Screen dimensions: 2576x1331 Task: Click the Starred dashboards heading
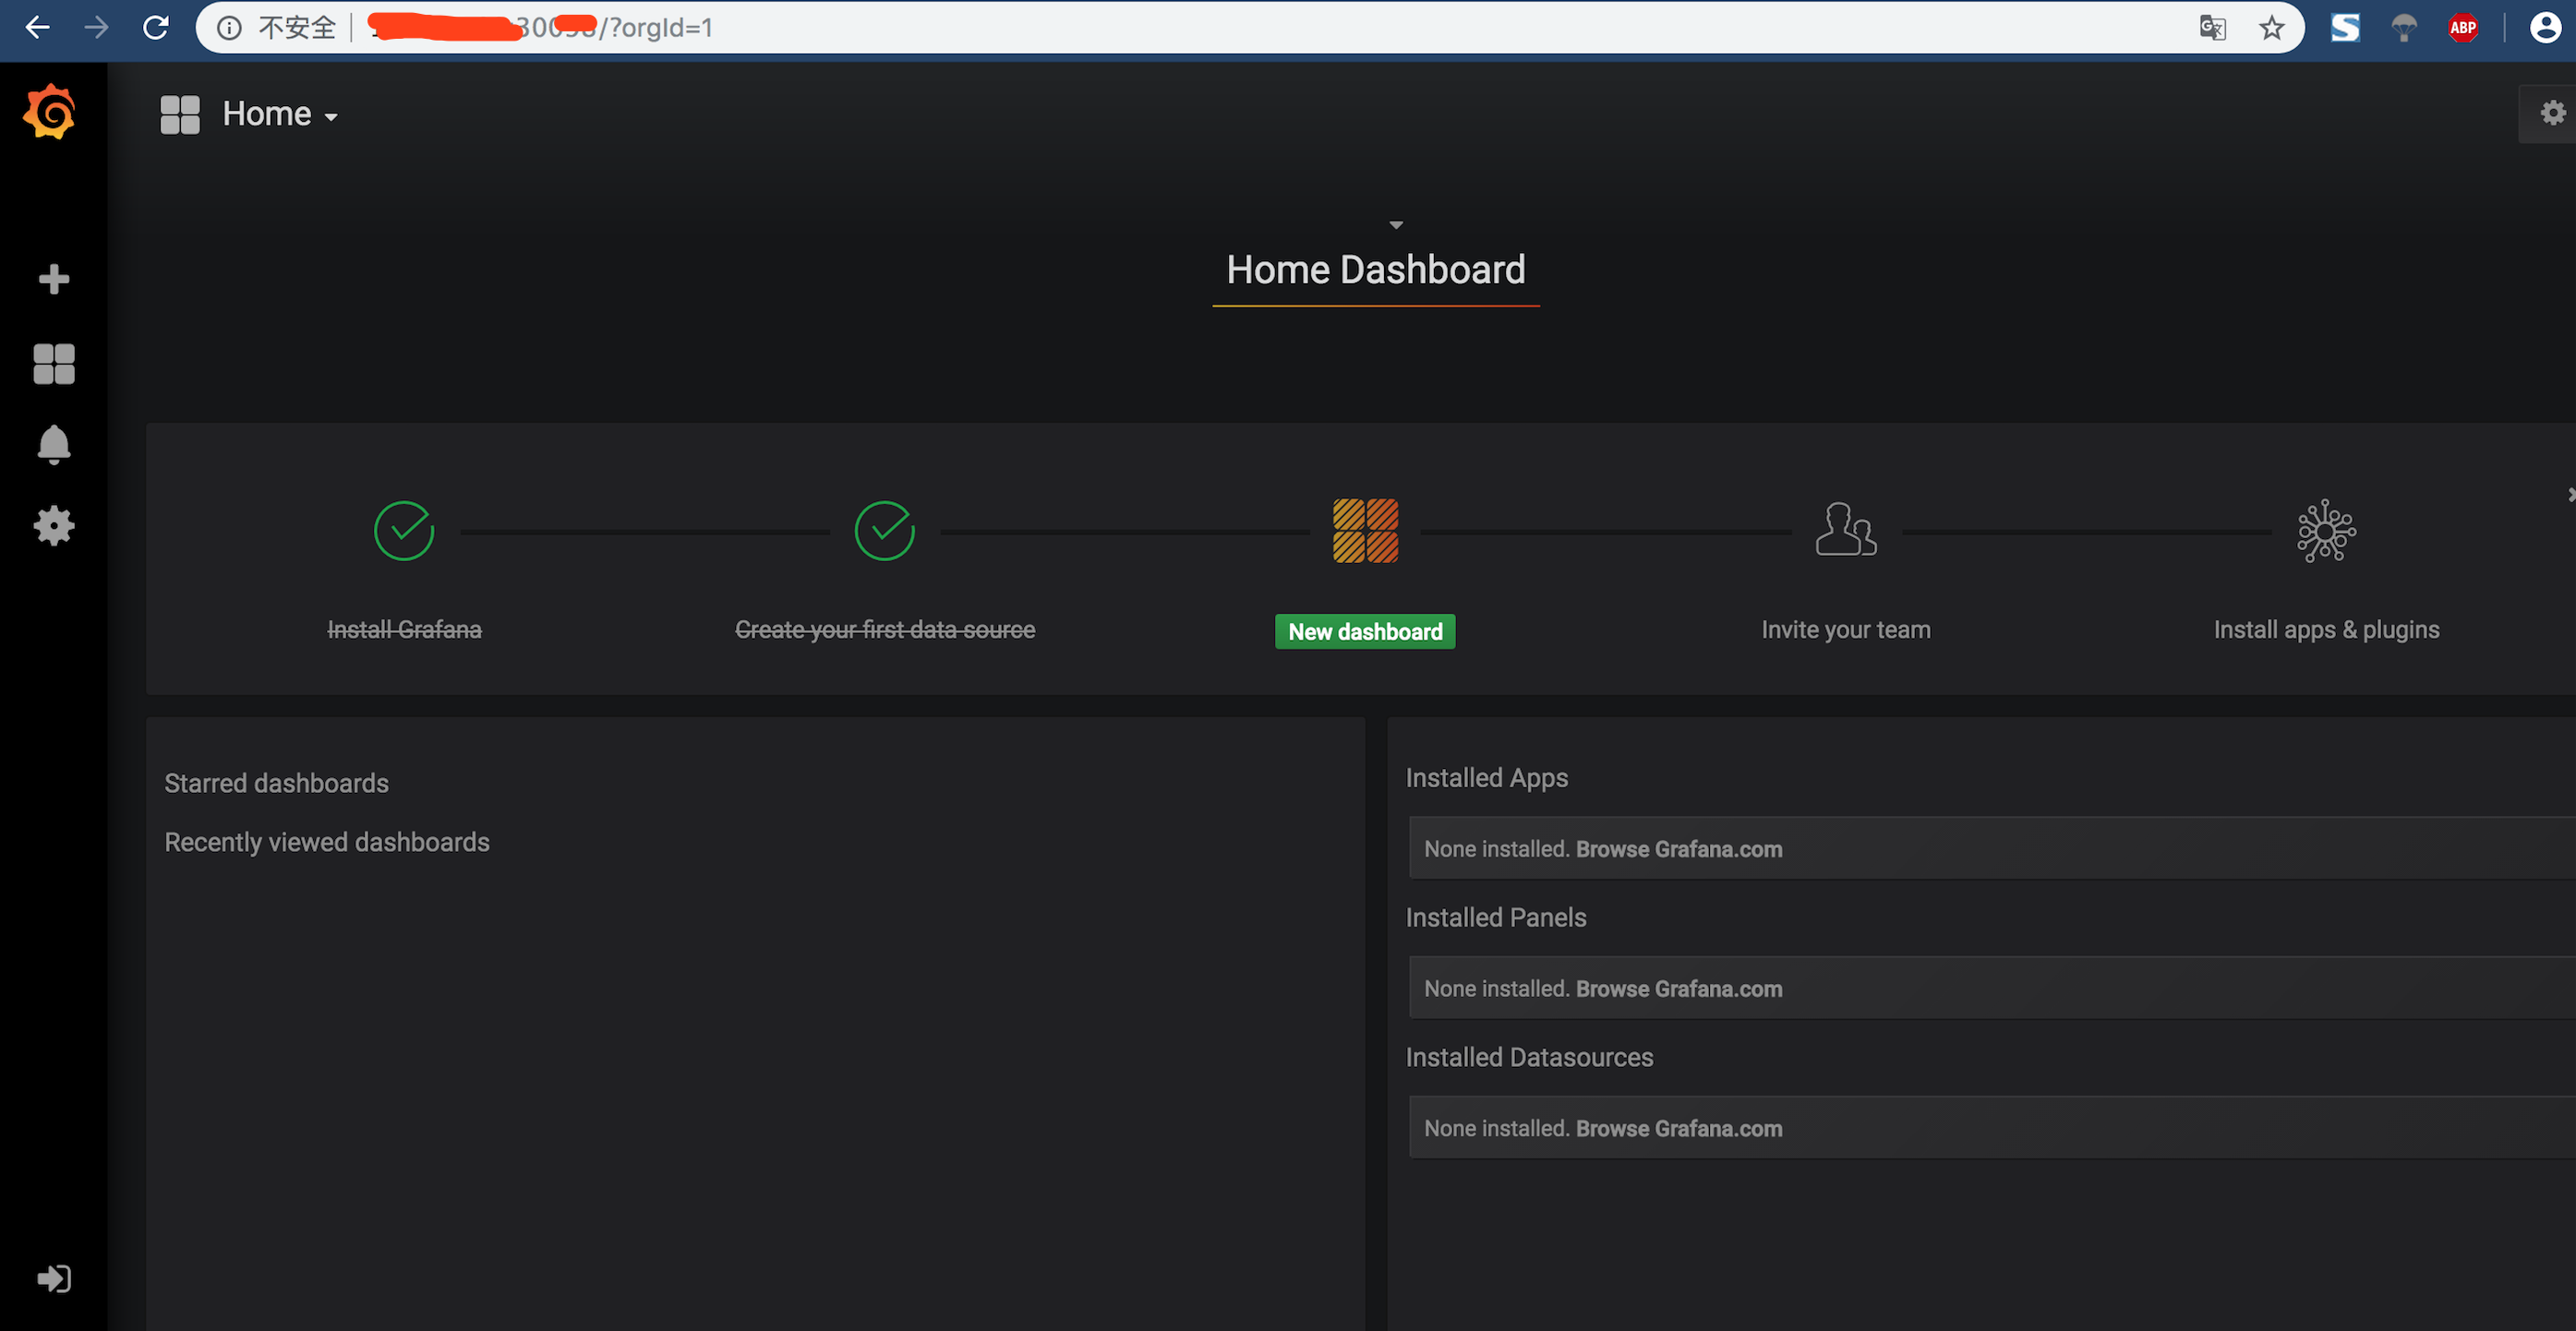(x=277, y=783)
